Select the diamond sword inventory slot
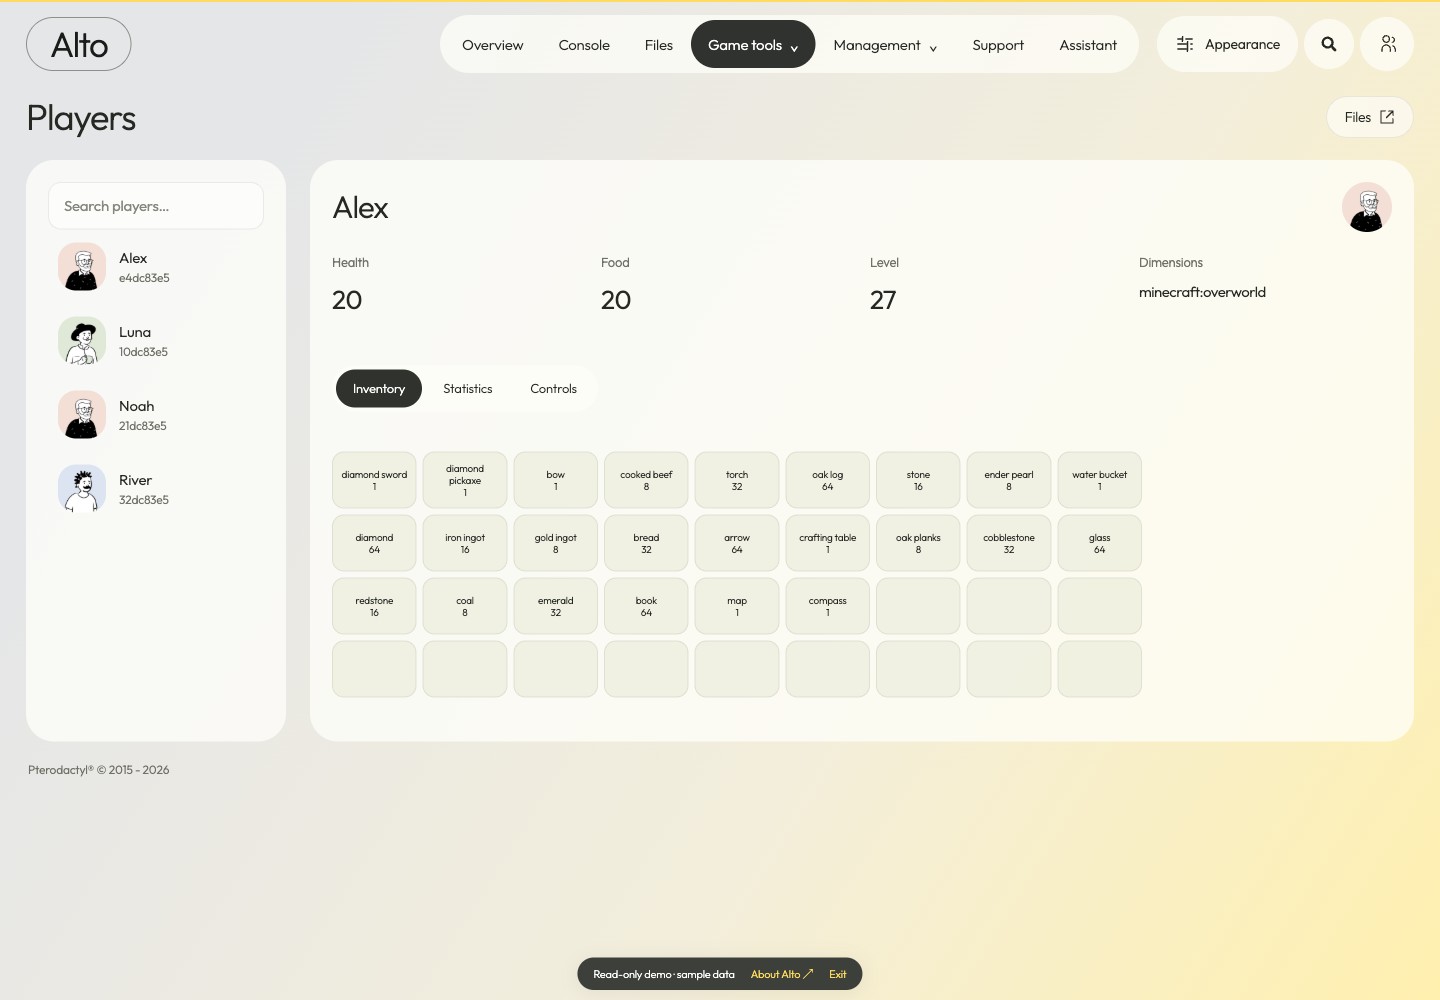The image size is (1440, 1000). tap(374, 480)
